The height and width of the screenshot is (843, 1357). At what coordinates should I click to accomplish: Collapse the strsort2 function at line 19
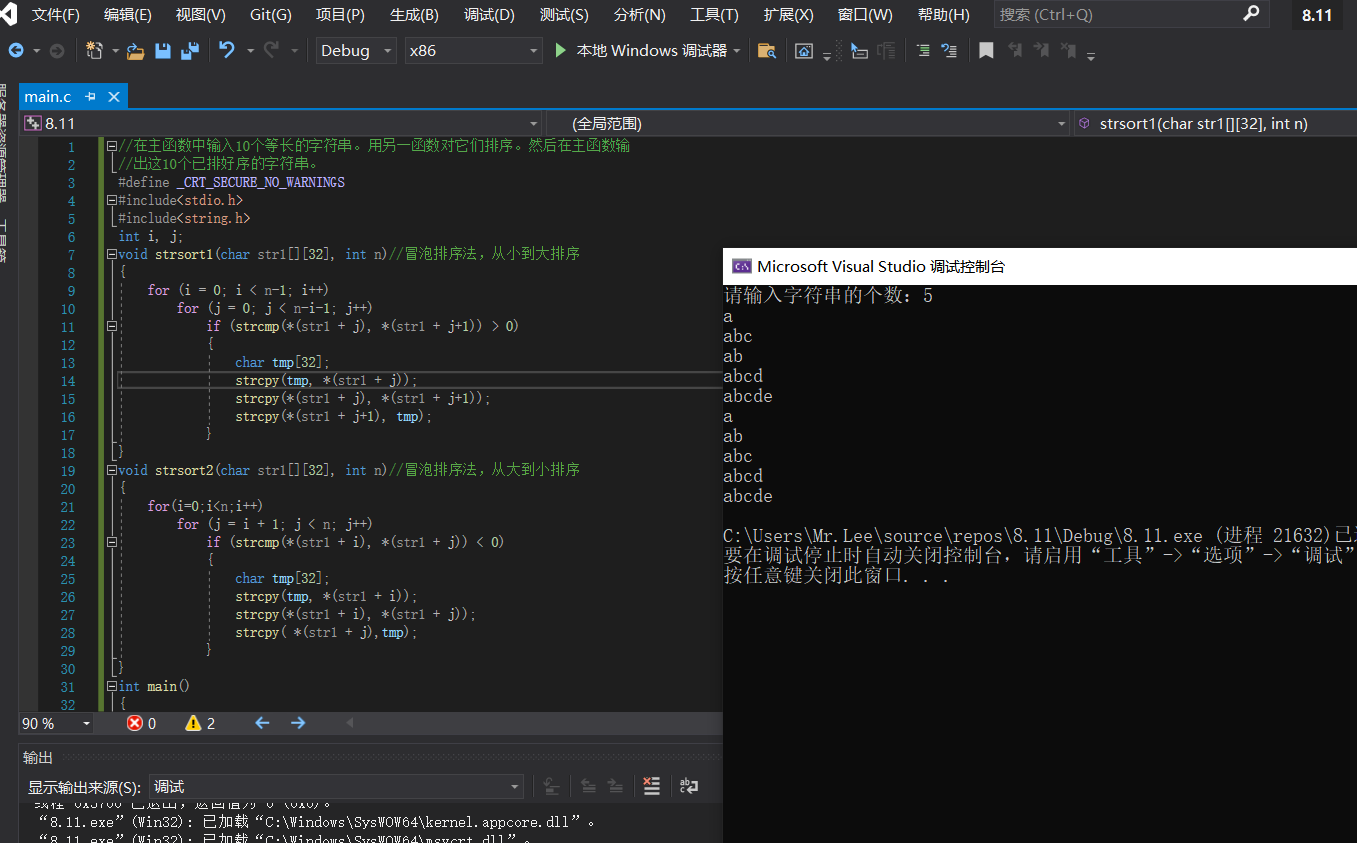[x=112, y=470]
